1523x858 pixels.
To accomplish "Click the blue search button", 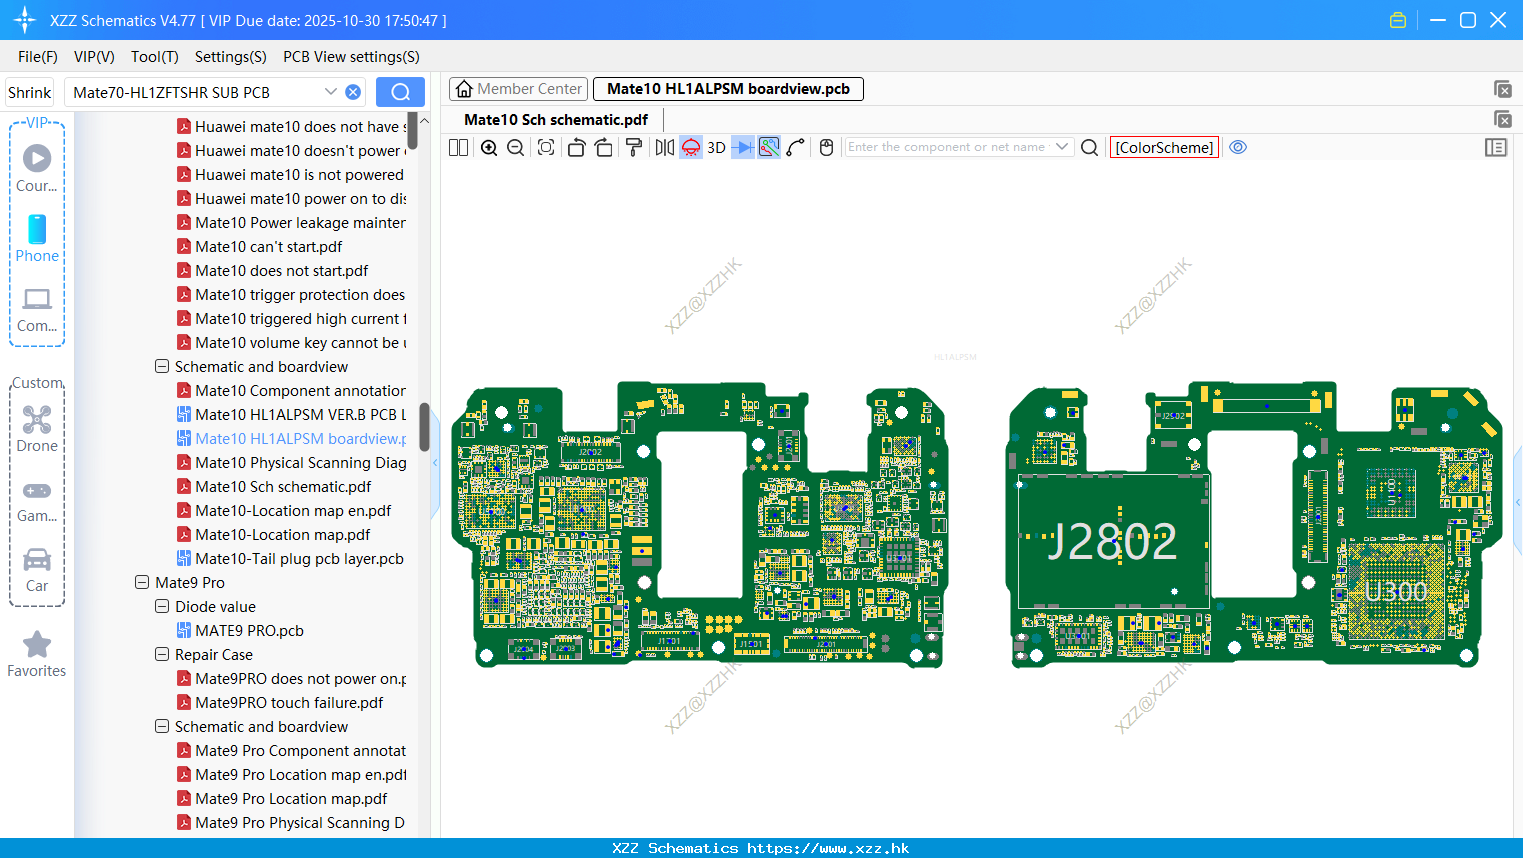I will coord(400,92).
